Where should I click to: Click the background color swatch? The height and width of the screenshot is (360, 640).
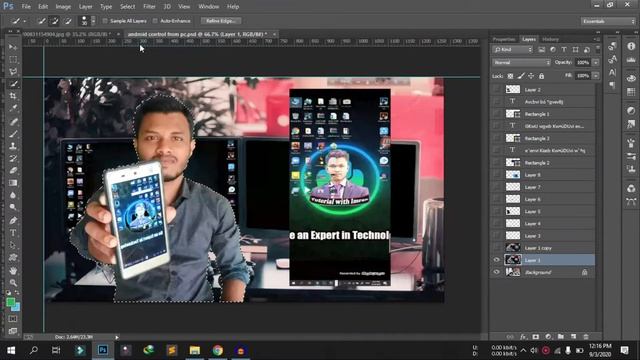click(16, 307)
